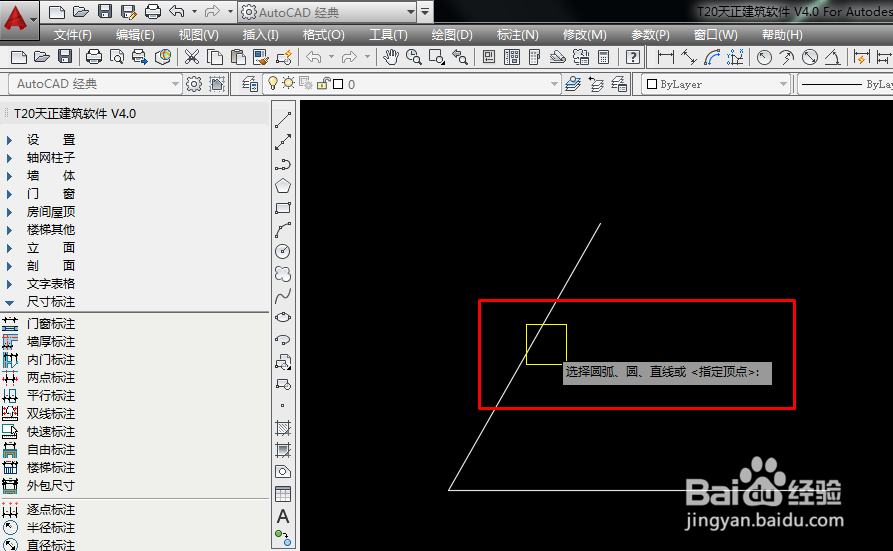Click the Pan hand tool

point(390,57)
